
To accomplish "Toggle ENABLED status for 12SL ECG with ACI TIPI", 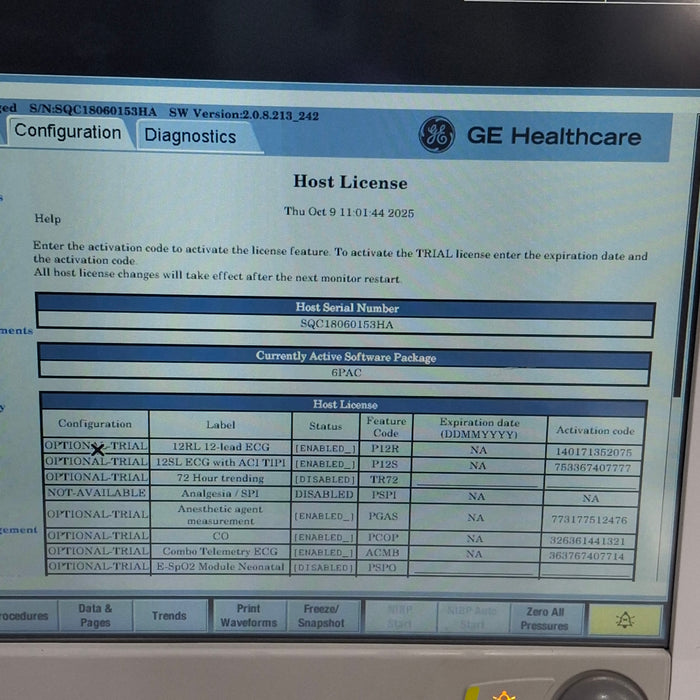I will click(325, 464).
